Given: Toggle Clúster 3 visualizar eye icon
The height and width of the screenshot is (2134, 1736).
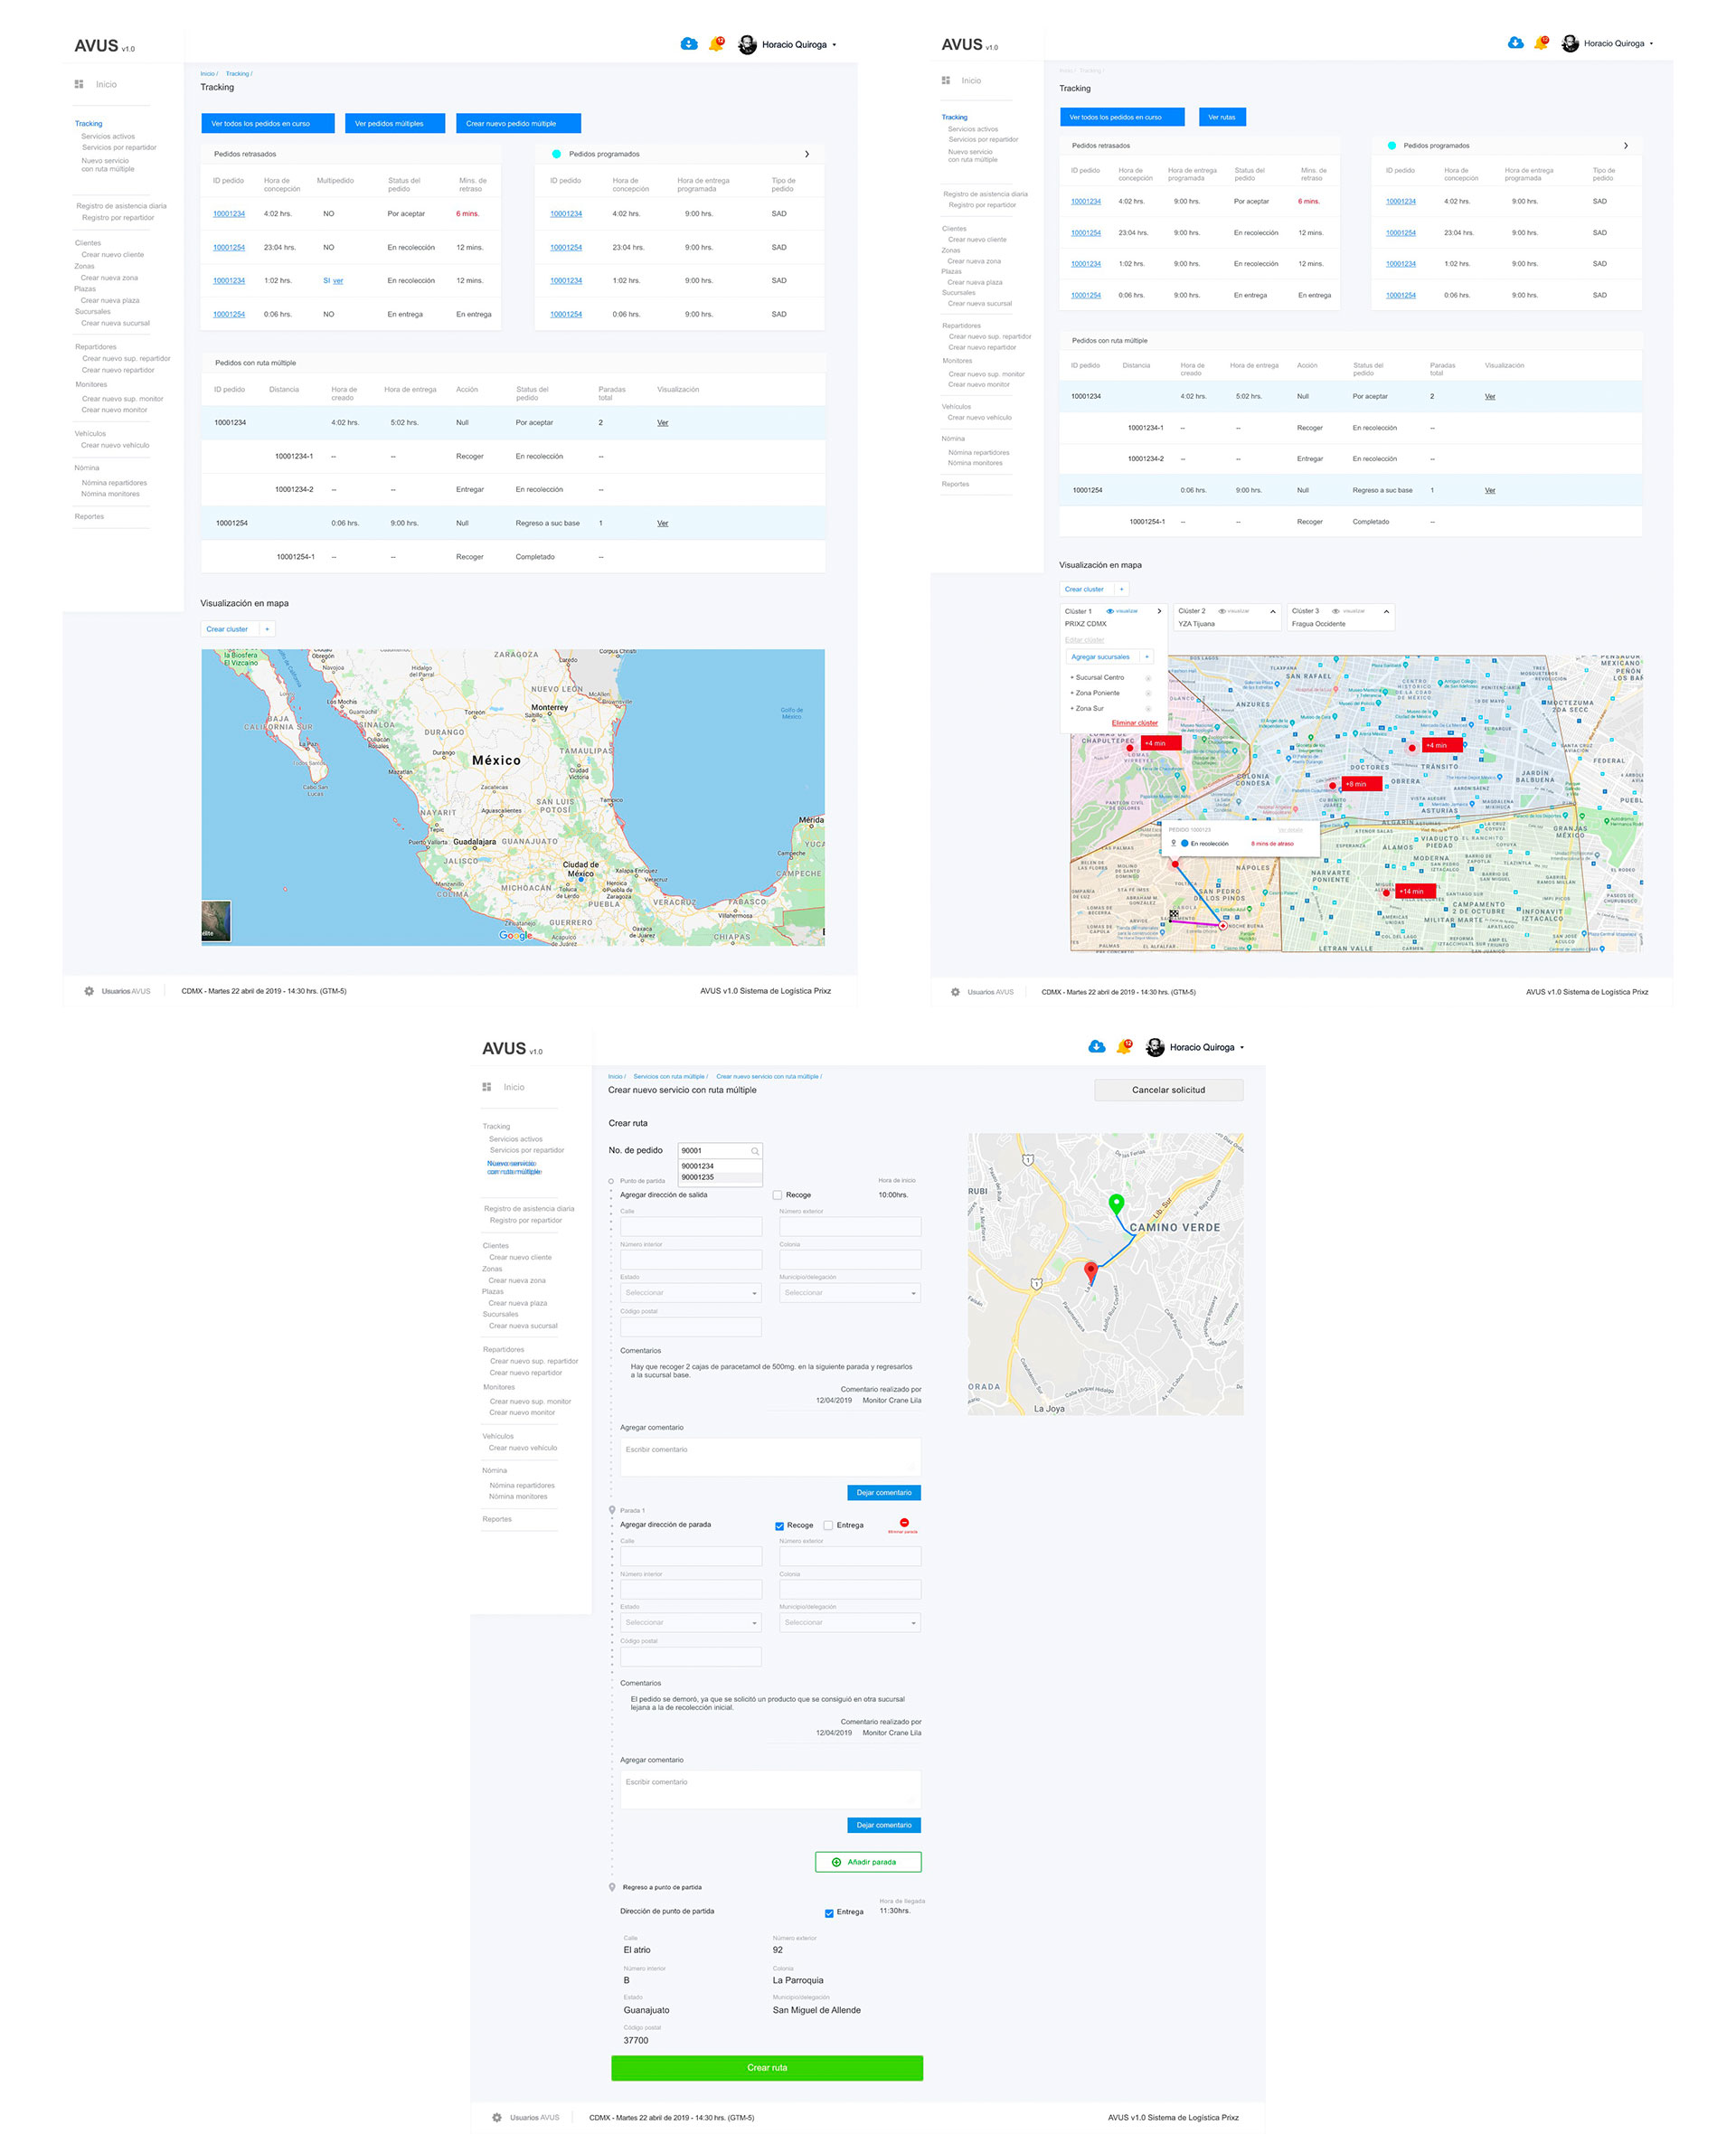Looking at the screenshot, I should point(1336,611).
